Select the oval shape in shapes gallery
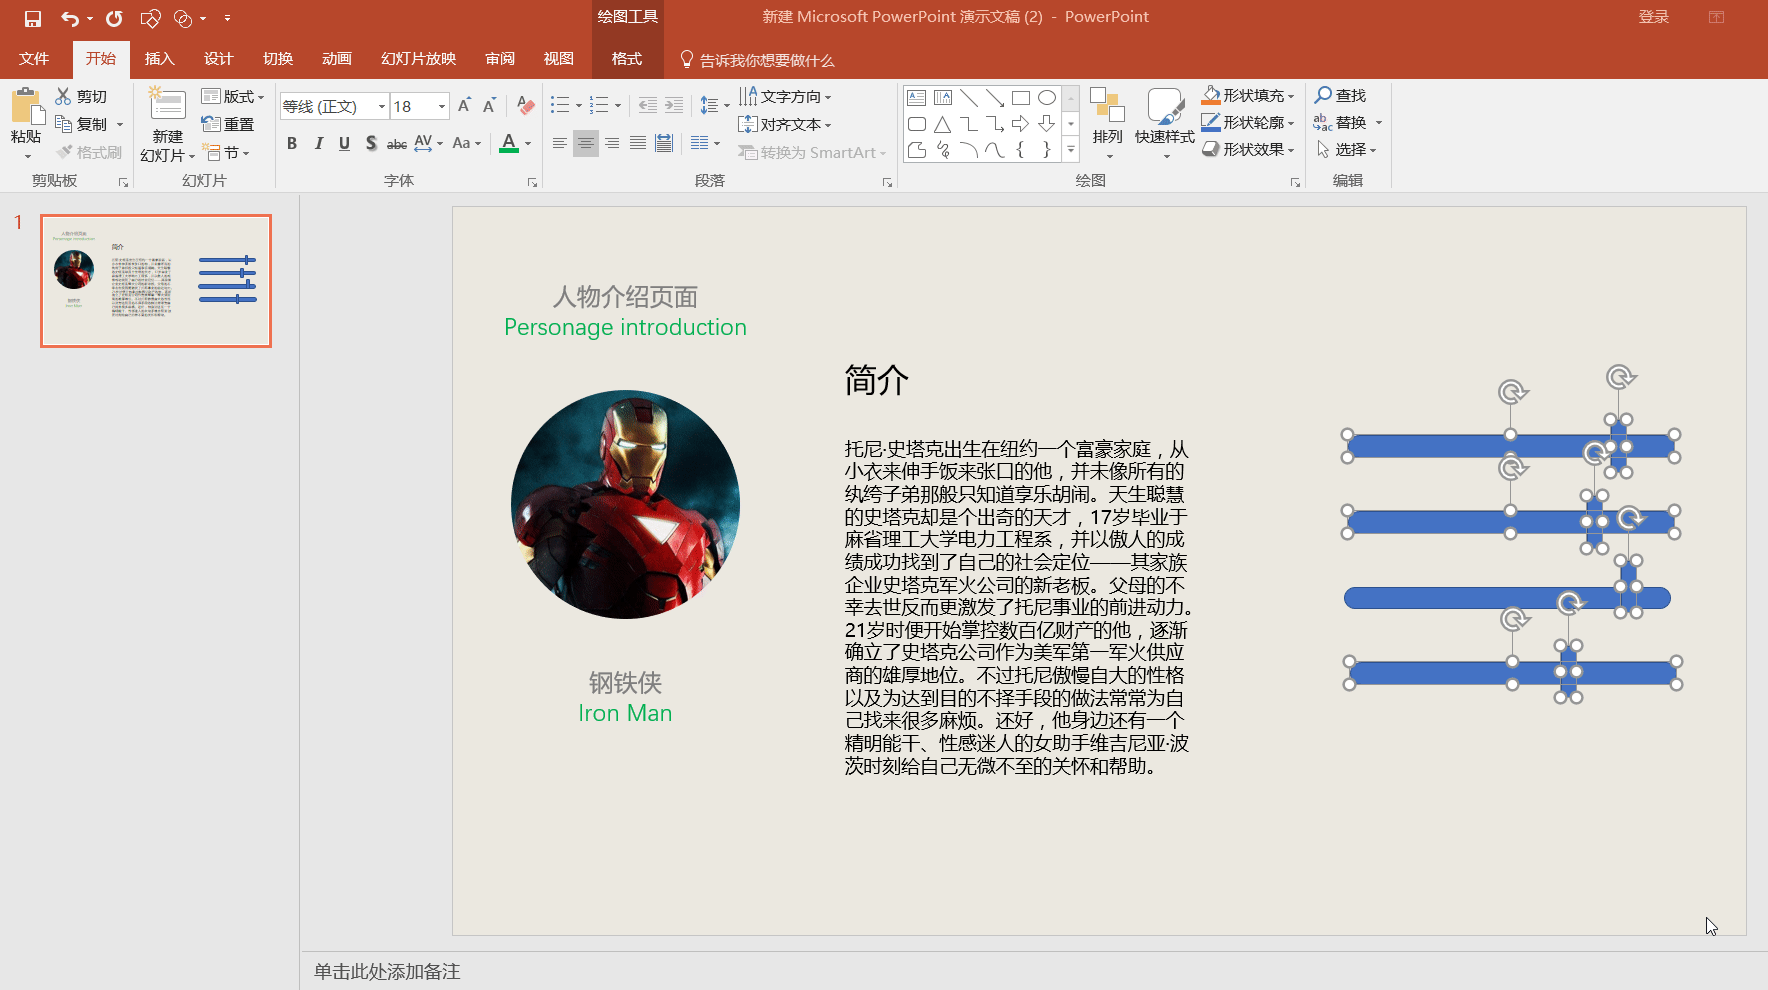The width and height of the screenshot is (1768, 990). point(1047,98)
